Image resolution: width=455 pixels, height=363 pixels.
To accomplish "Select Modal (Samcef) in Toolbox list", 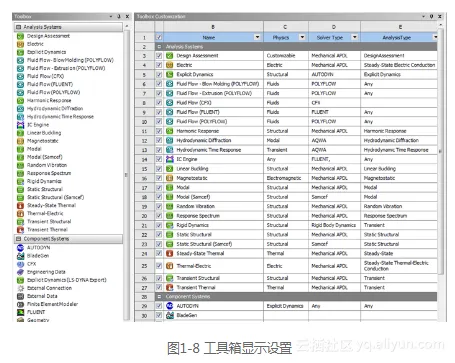I will (45, 157).
